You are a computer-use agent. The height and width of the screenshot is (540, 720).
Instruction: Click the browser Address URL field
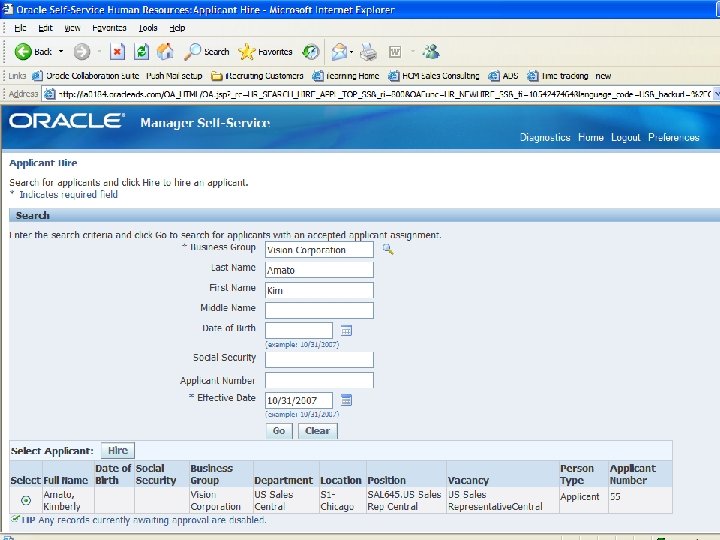pos(383,94)
